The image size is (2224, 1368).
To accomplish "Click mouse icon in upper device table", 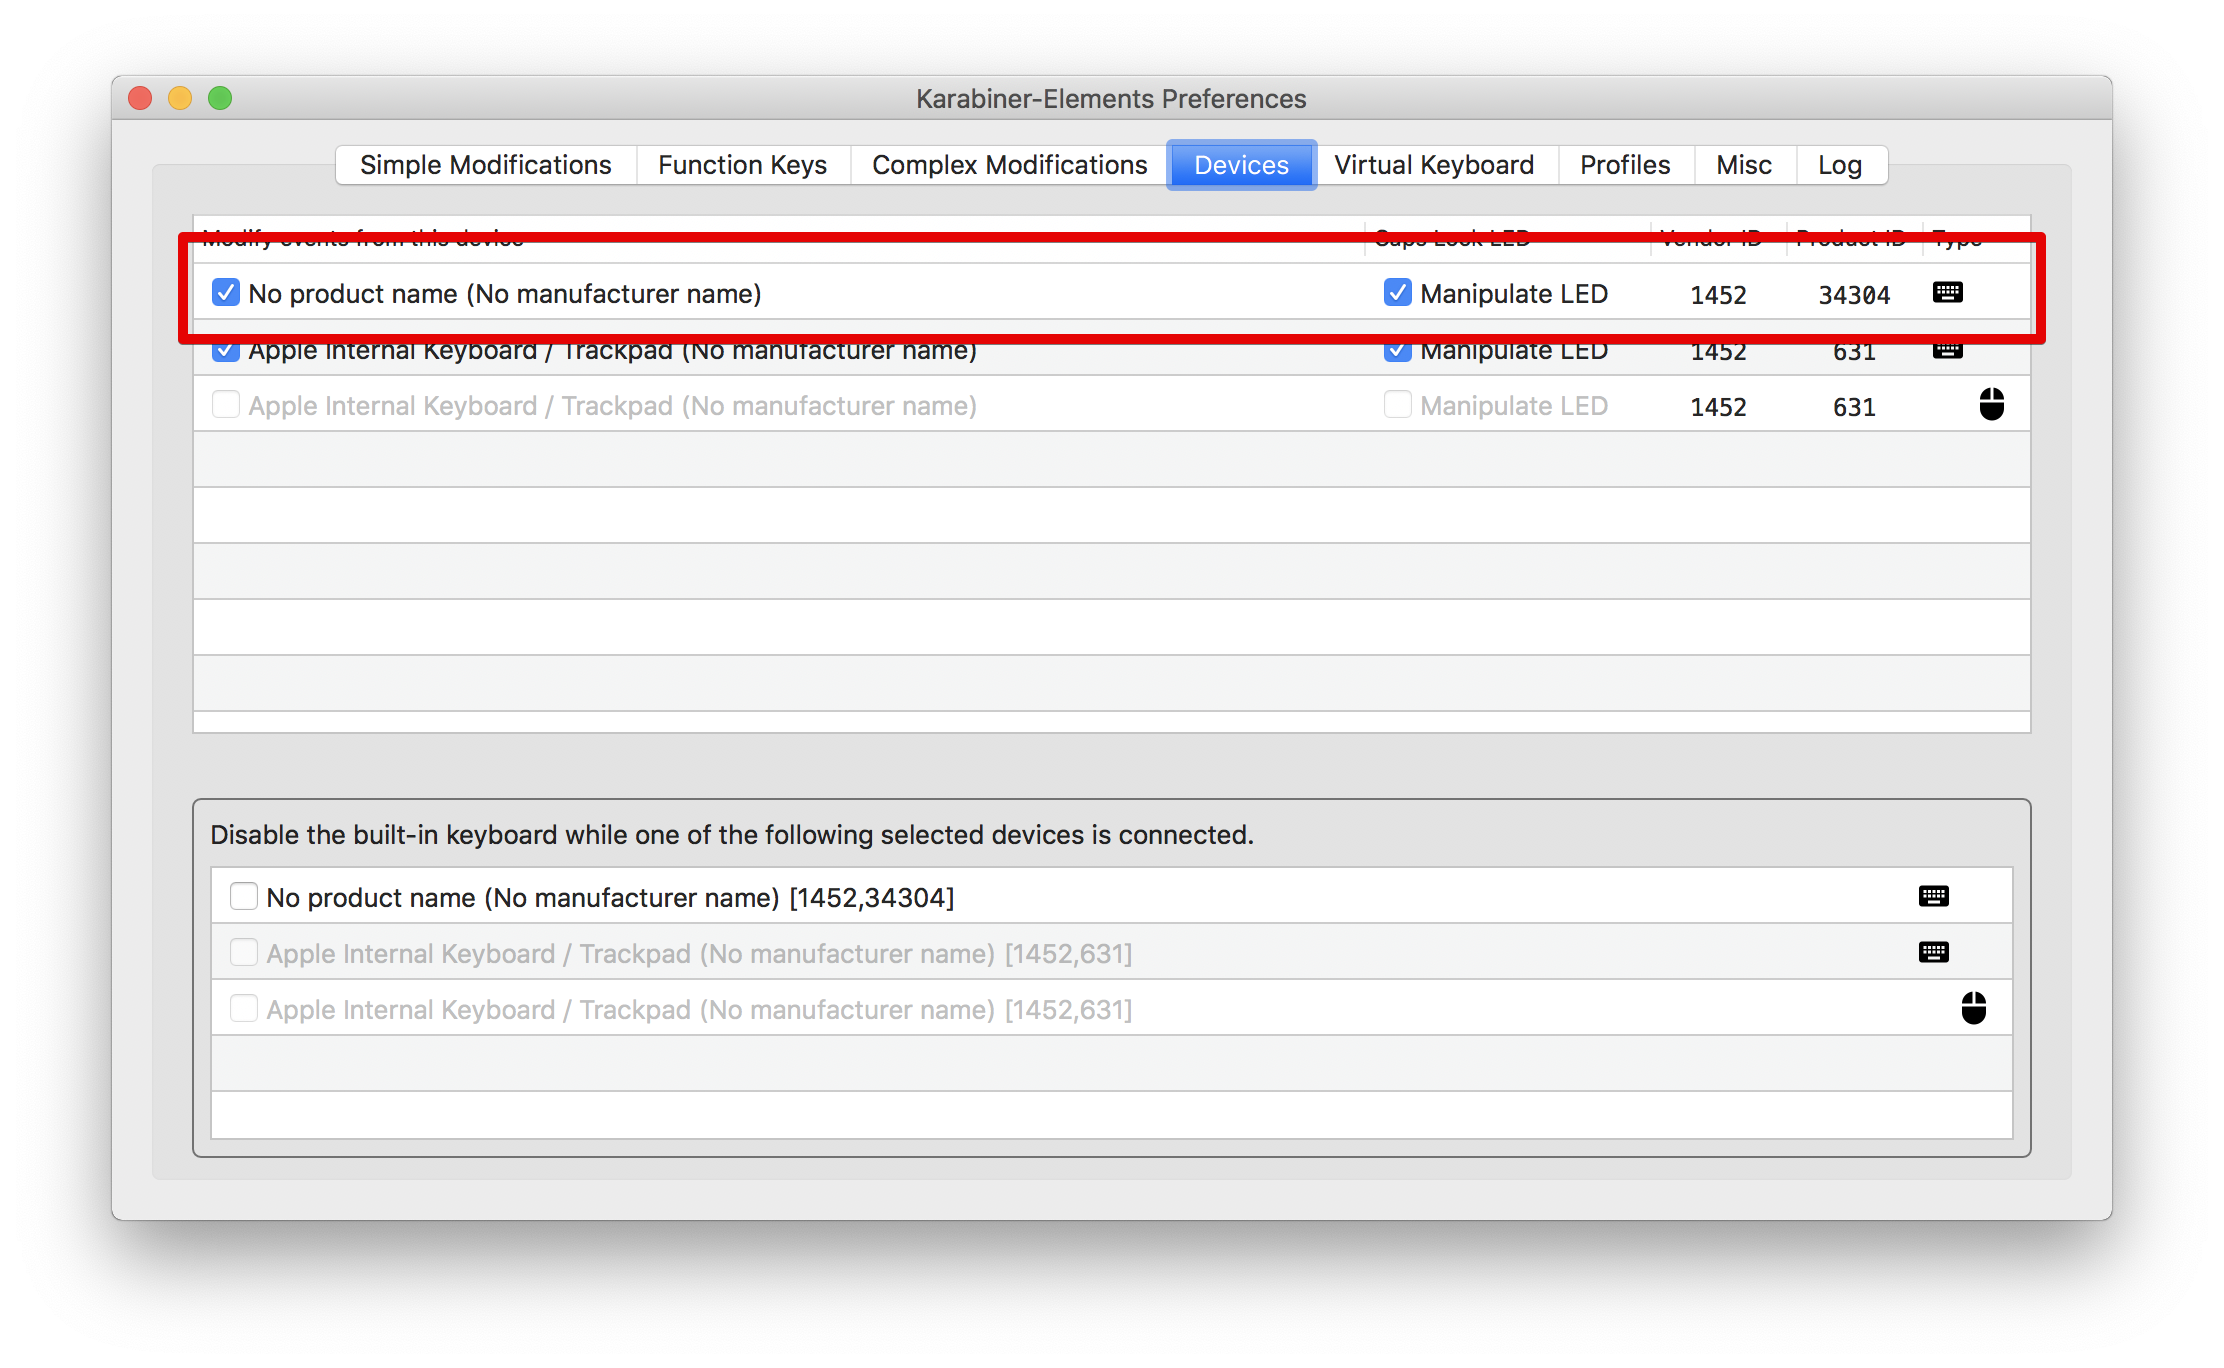I will coord(1991,405).
